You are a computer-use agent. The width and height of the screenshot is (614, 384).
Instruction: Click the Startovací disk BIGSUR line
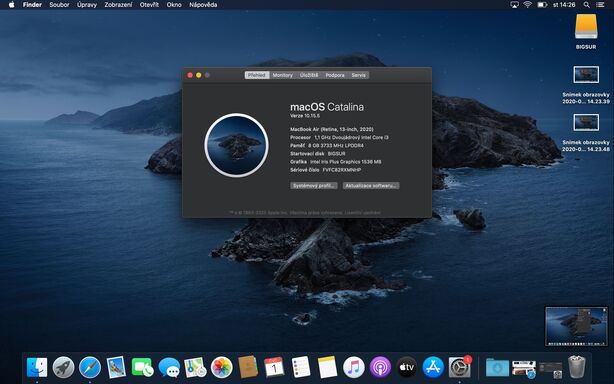point(318,154)
